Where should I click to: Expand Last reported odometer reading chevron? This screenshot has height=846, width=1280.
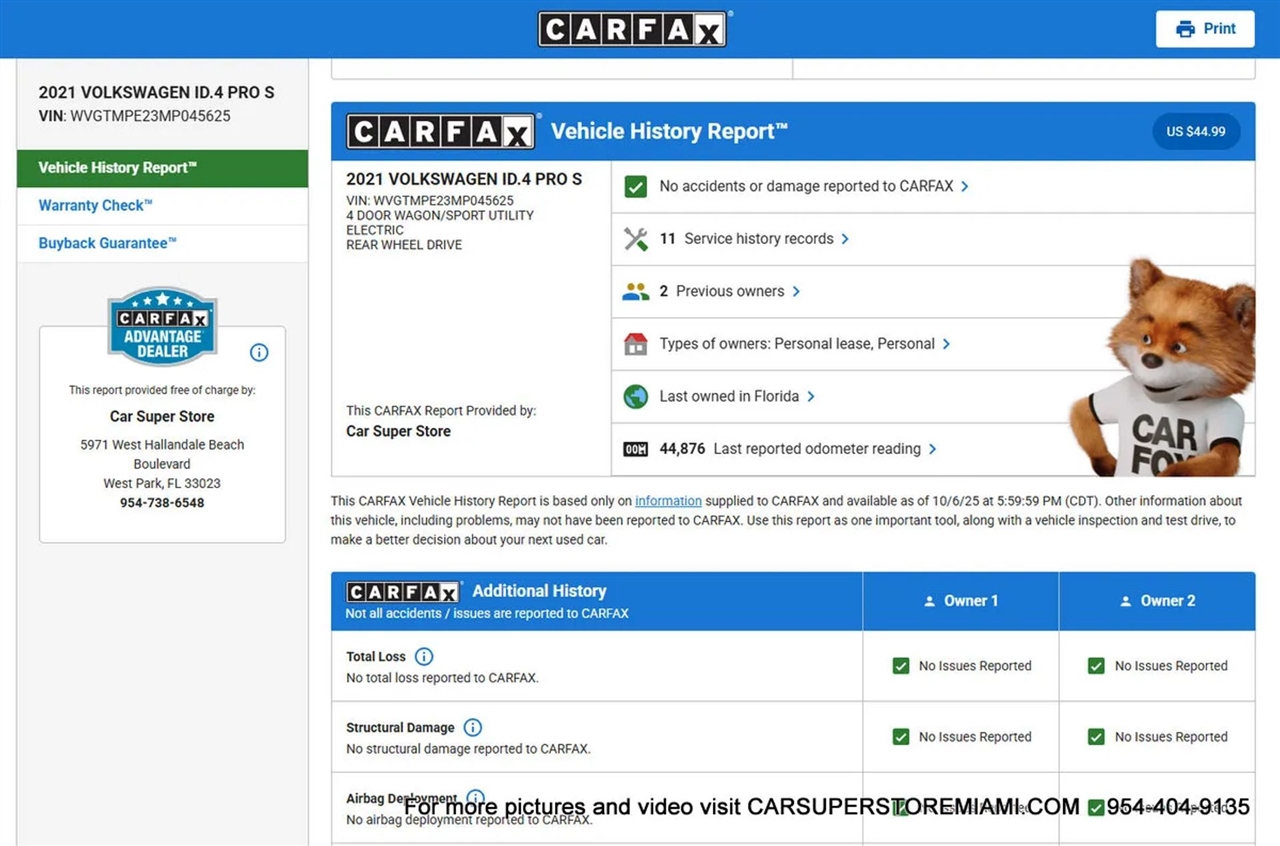932,450
